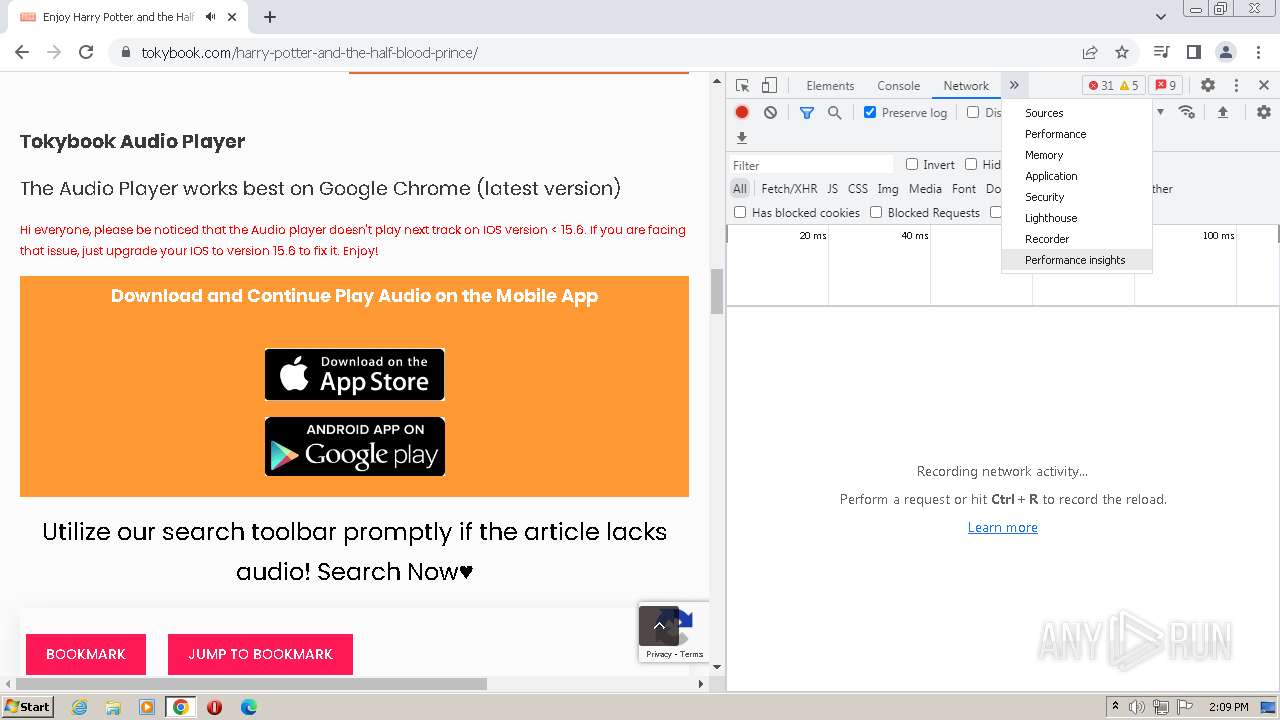1280x720 pixels.
Task: Choose Application from overflow menu
Action: coord(1077,176)
